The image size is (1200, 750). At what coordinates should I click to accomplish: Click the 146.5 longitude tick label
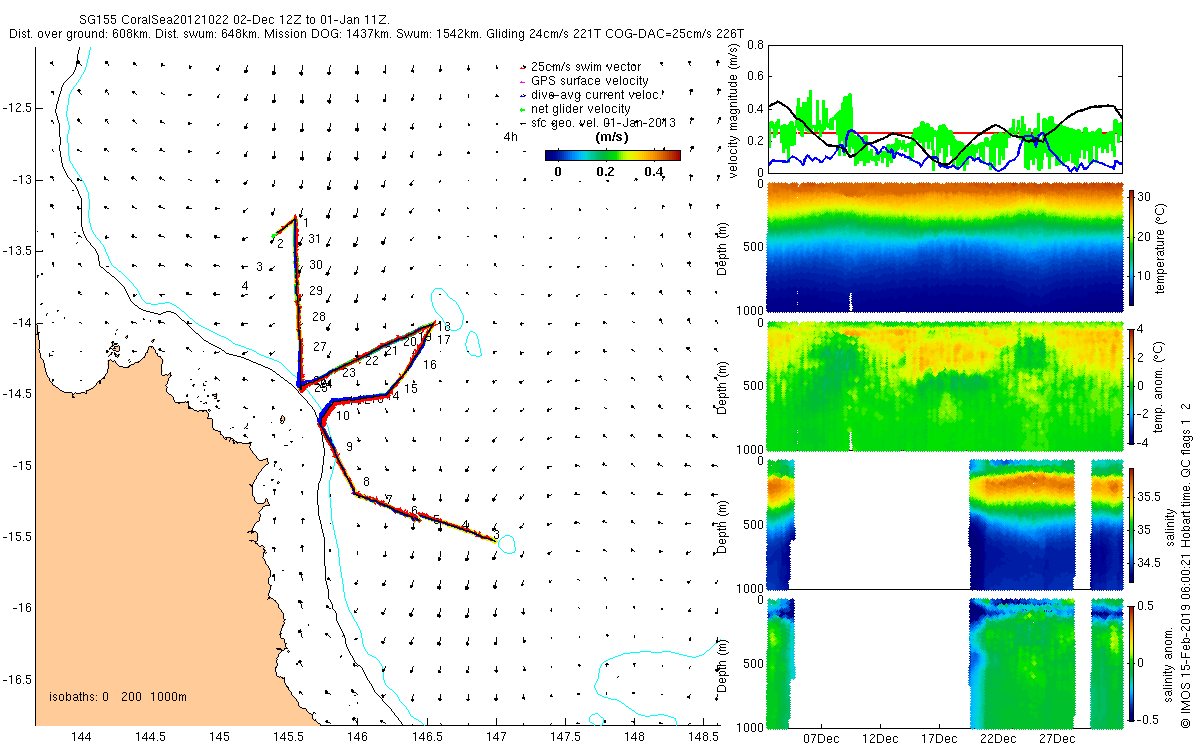427,737
